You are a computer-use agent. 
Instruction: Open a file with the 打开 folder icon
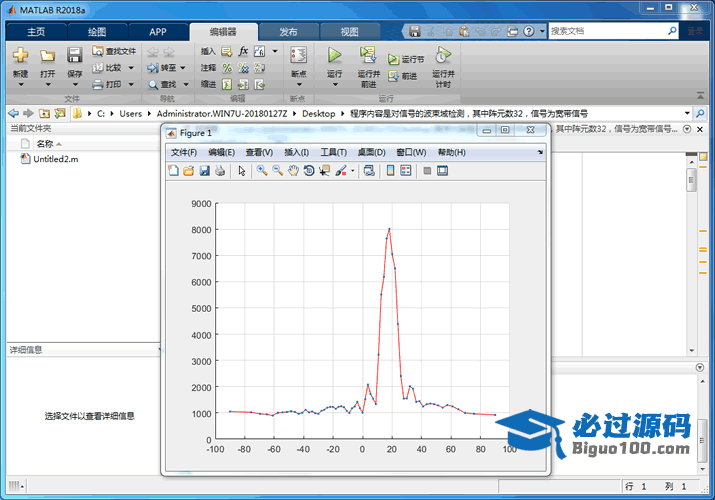click(x=47, y=56)
